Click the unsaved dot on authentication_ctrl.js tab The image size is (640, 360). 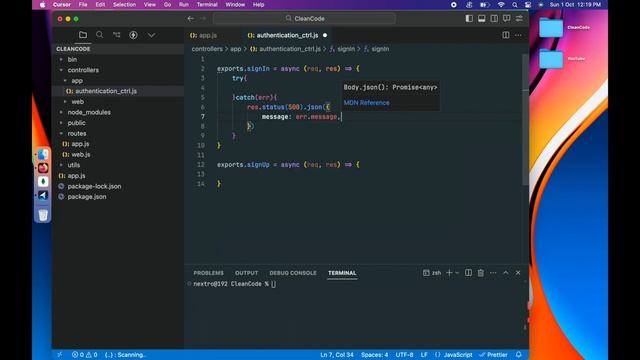tap(325, 36)
